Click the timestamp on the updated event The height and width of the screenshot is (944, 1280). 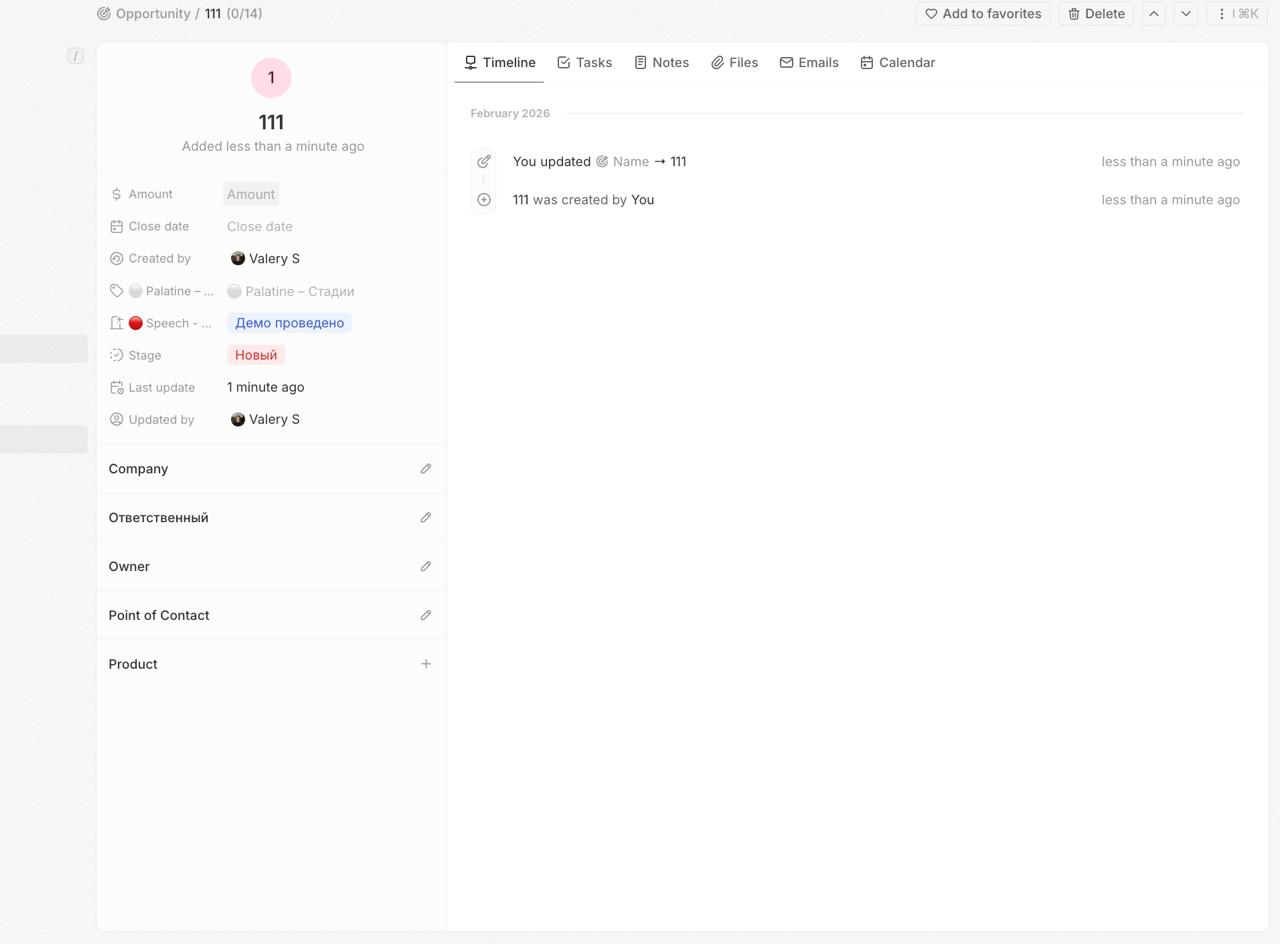coord(1171,161)
